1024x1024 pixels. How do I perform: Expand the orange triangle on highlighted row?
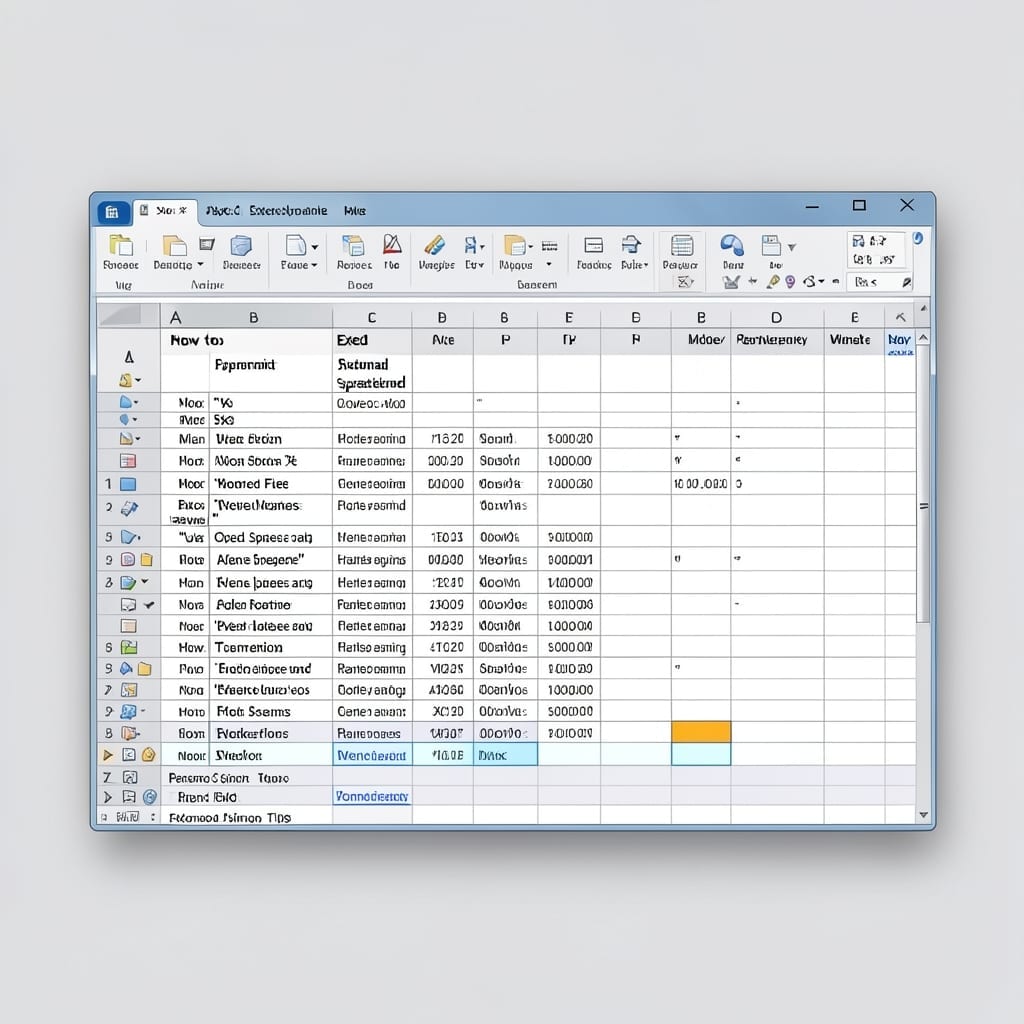pyautogui.click(x=108, y=755)
